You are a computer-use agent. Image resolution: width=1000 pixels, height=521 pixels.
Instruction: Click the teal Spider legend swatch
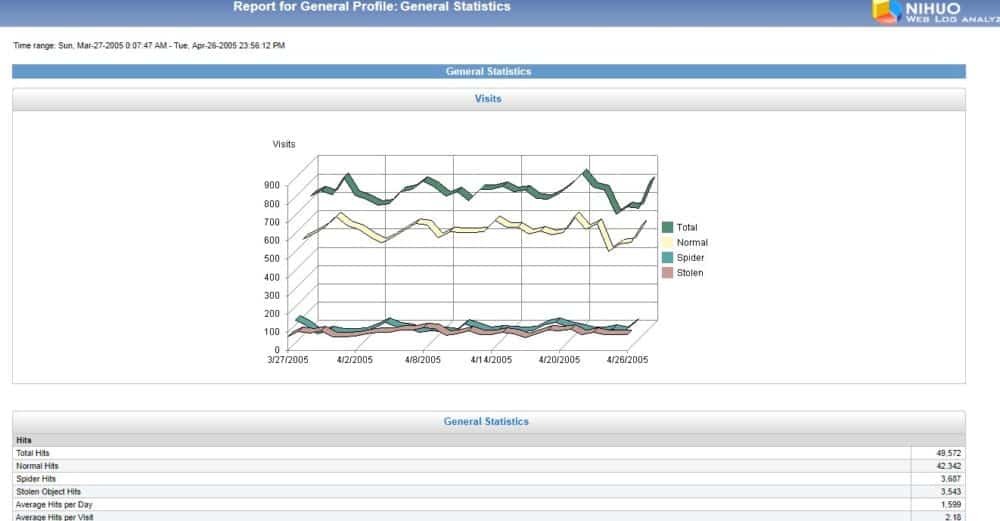point(667,258)
